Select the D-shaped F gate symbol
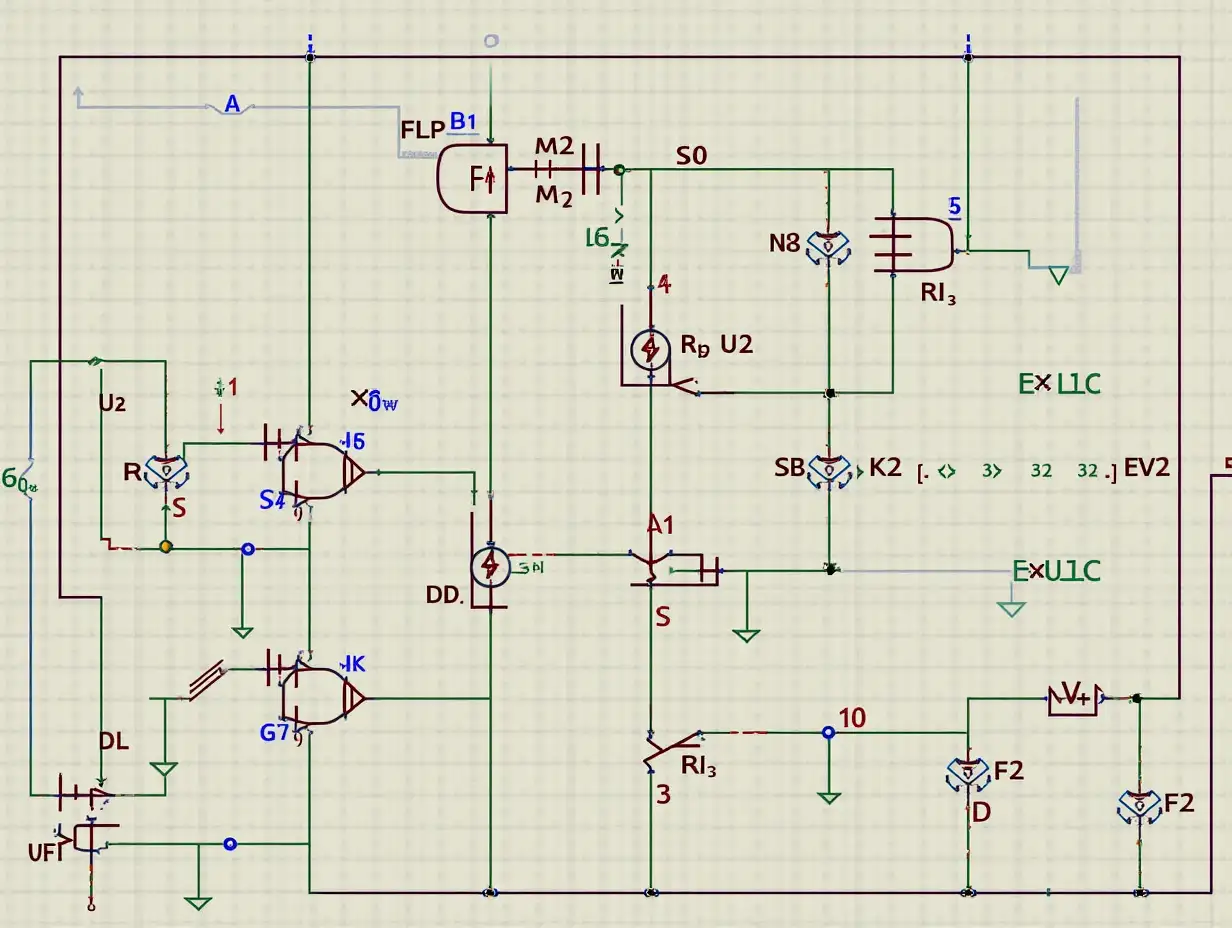This screenshot has height=928, width=1232. [474, 179]
